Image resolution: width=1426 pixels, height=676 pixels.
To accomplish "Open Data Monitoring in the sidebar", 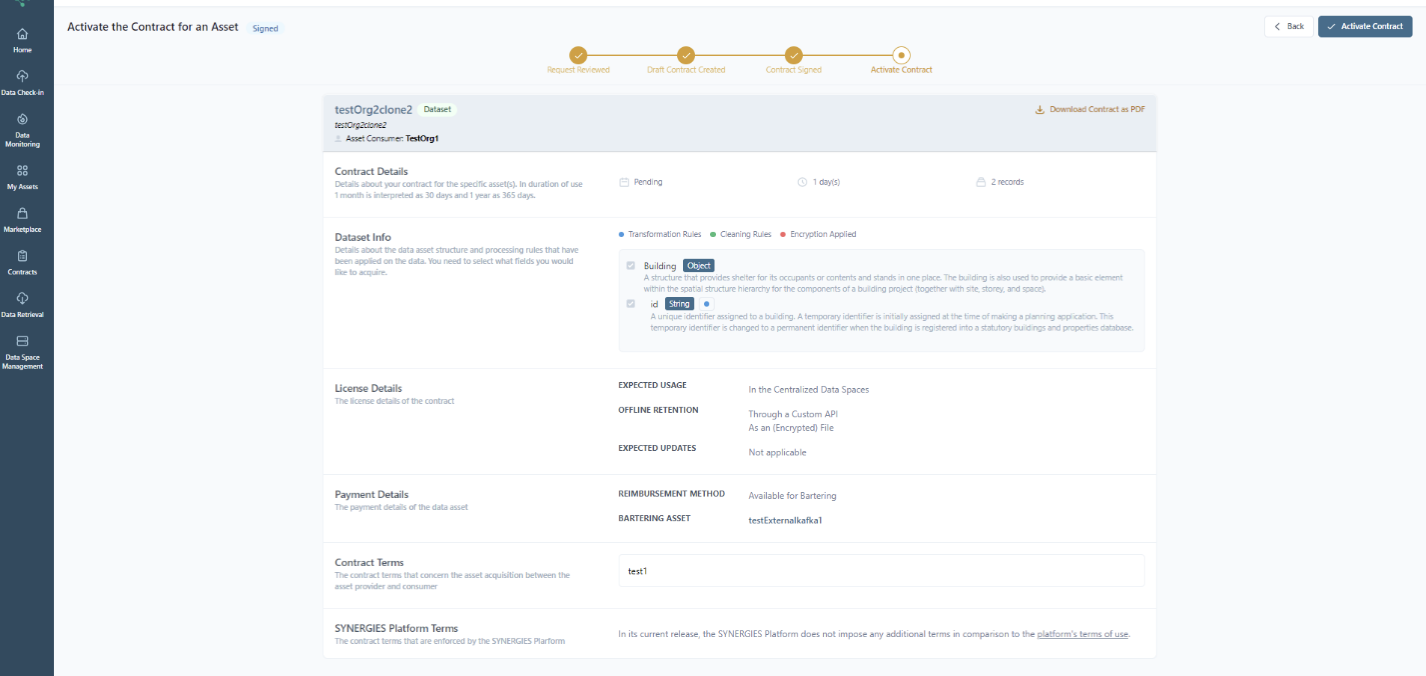I will point(22,119).
